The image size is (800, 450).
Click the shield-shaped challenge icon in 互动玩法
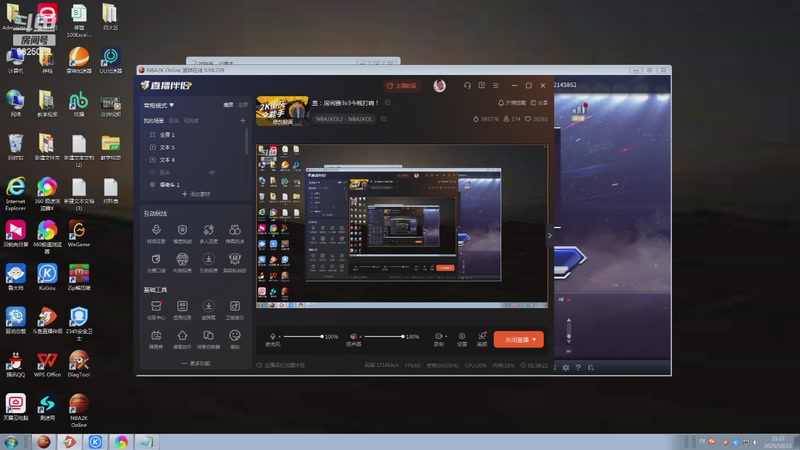(x=182, y=230)
